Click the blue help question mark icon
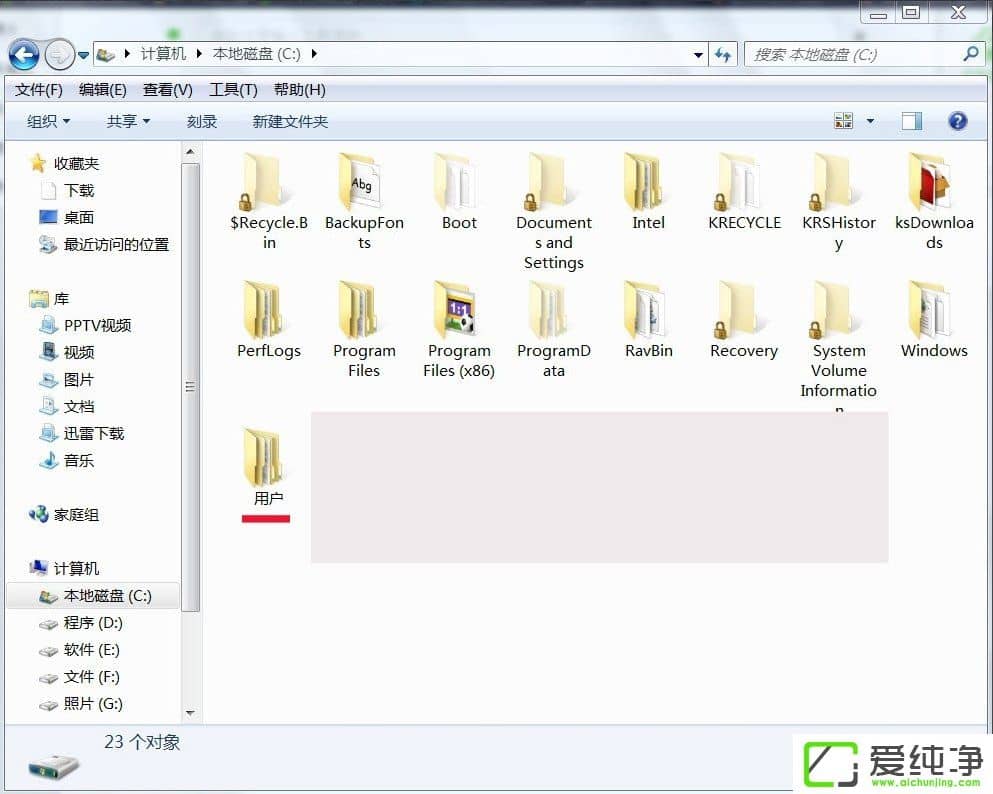Viewport: 993px width, 794px height. tap(957, 121)
